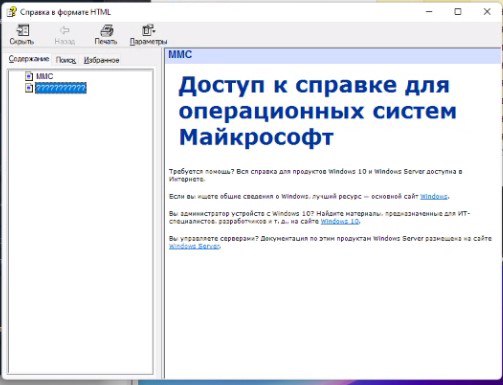This screenshot has height=385, width=503.
Task: Click the help window title bar icon
Action: coord(11,12)
